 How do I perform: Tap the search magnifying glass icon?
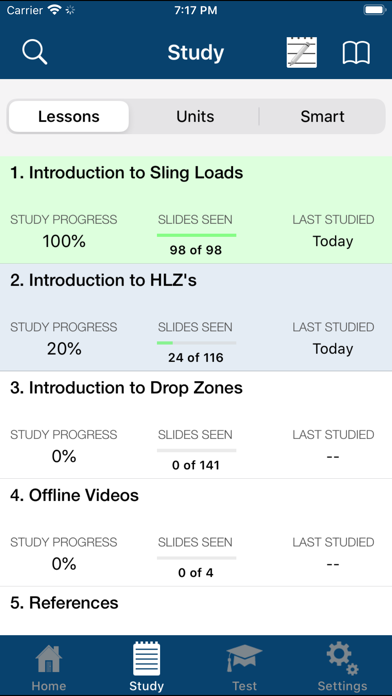pyautogui.click(x=35, y=52)
